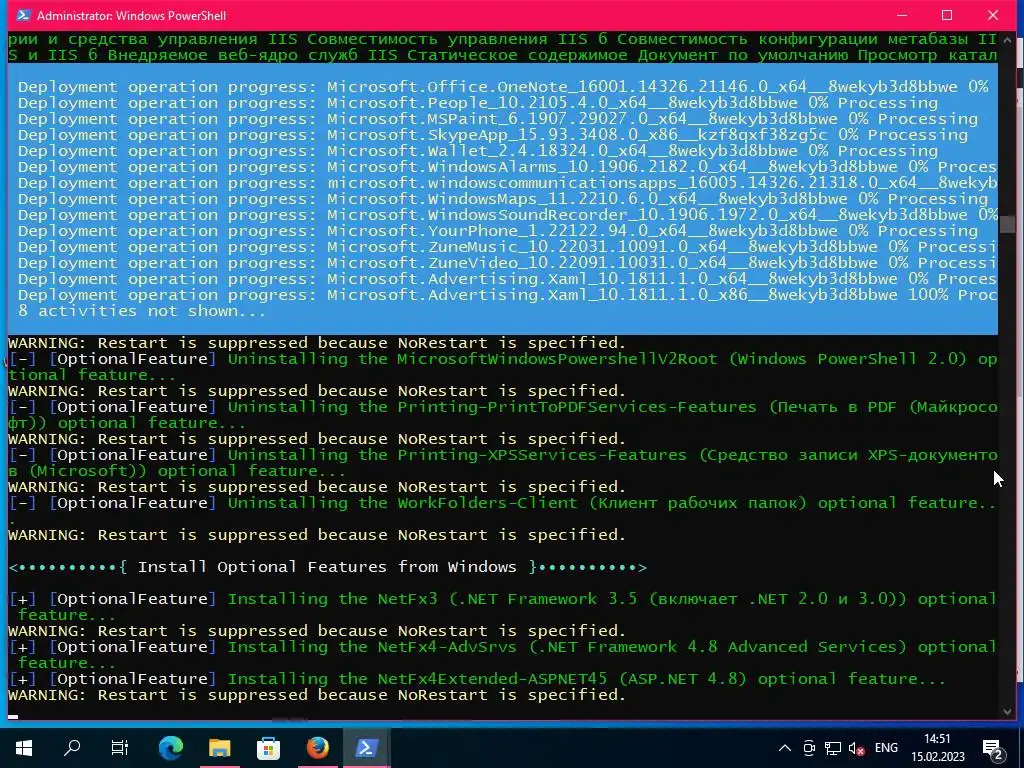Click the muted volume tray icon
Screen dimensions: 1024x768
856,748
